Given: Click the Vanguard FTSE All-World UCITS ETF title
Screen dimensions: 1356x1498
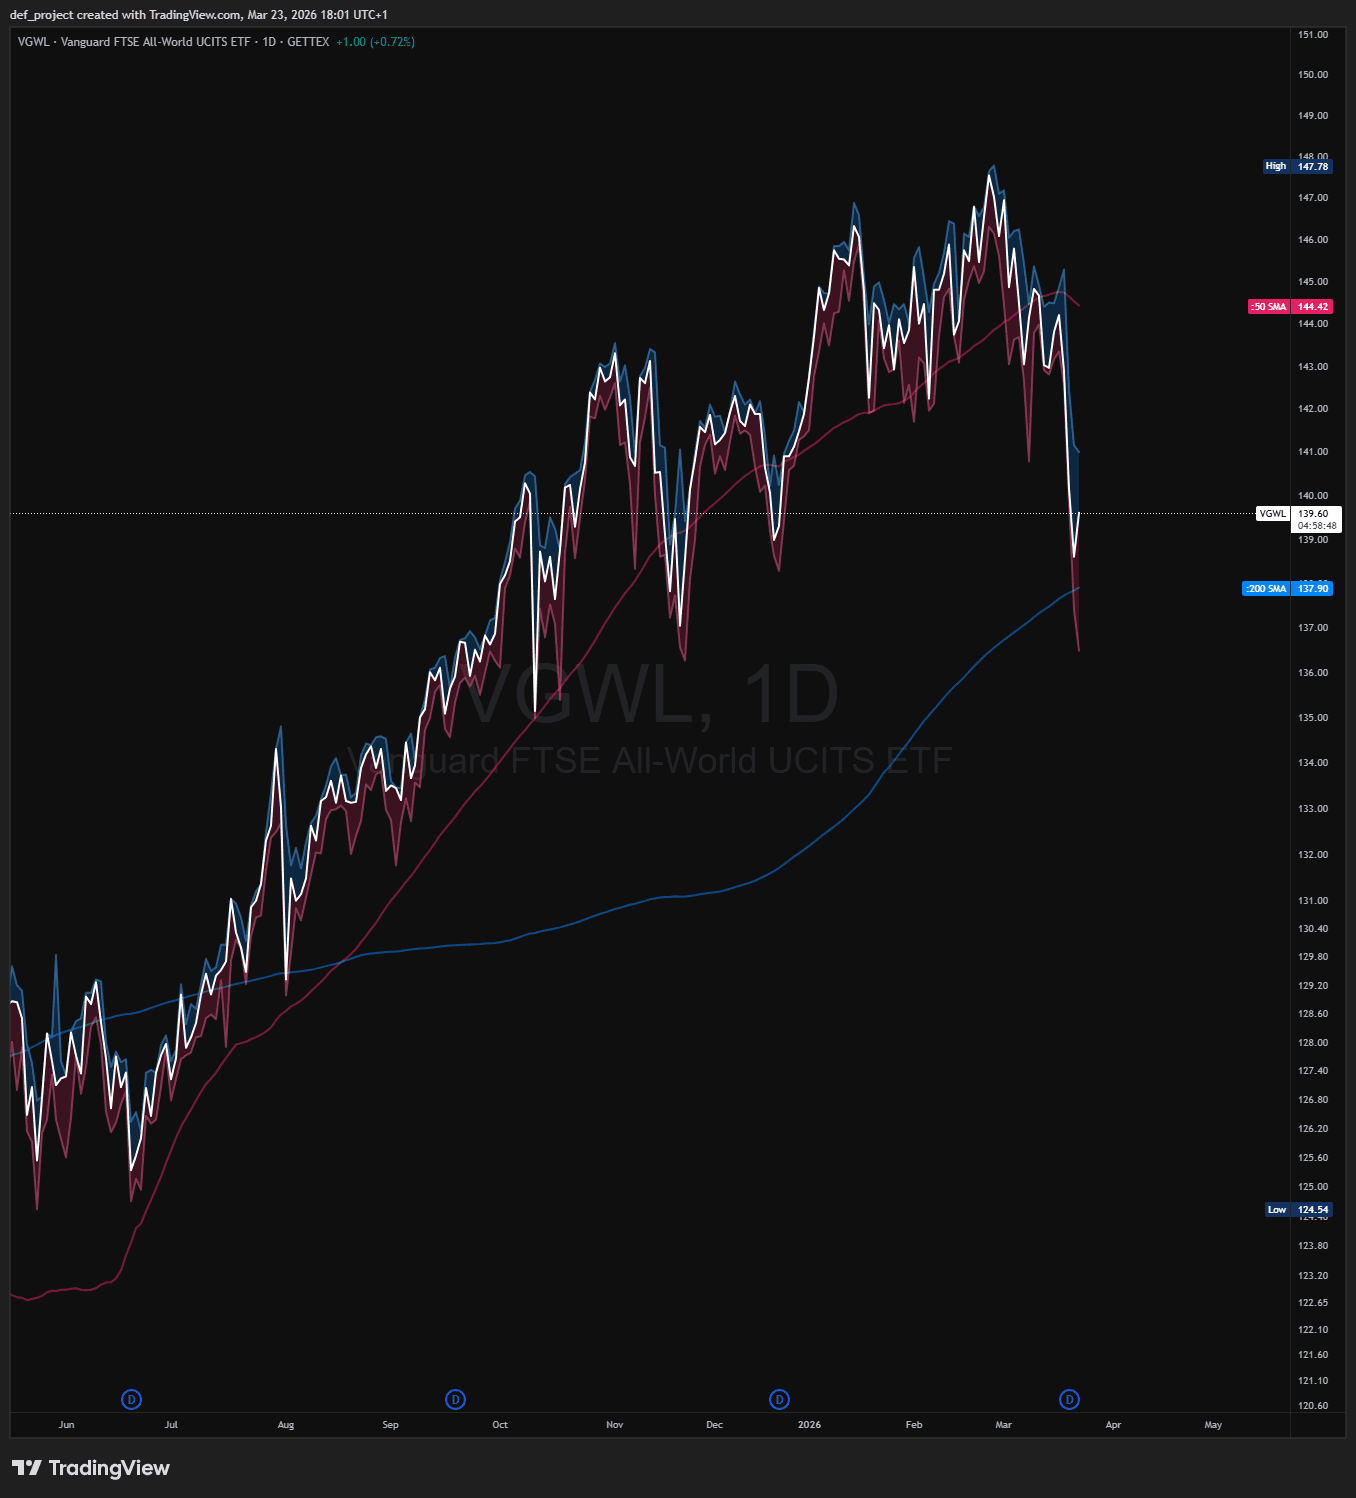Looking at the screenshot, I should pyautogui.click(x=155, y=42).
